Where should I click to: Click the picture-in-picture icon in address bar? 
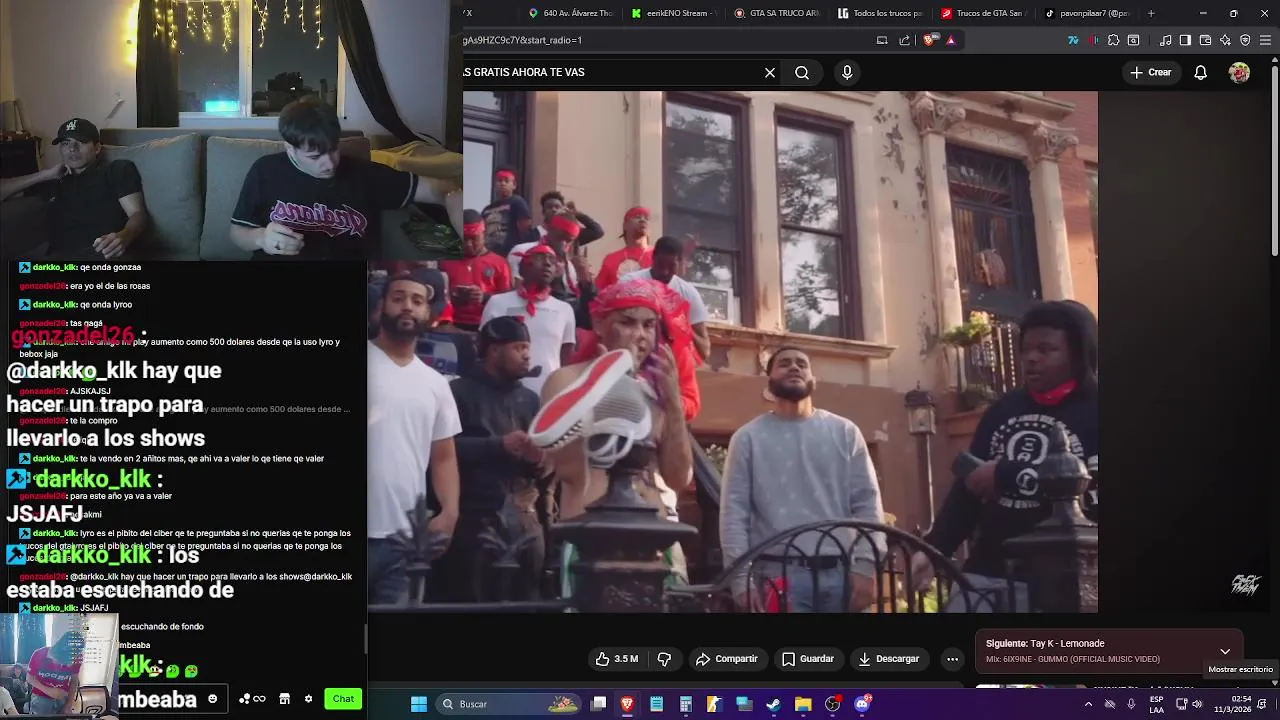[882, 40]
